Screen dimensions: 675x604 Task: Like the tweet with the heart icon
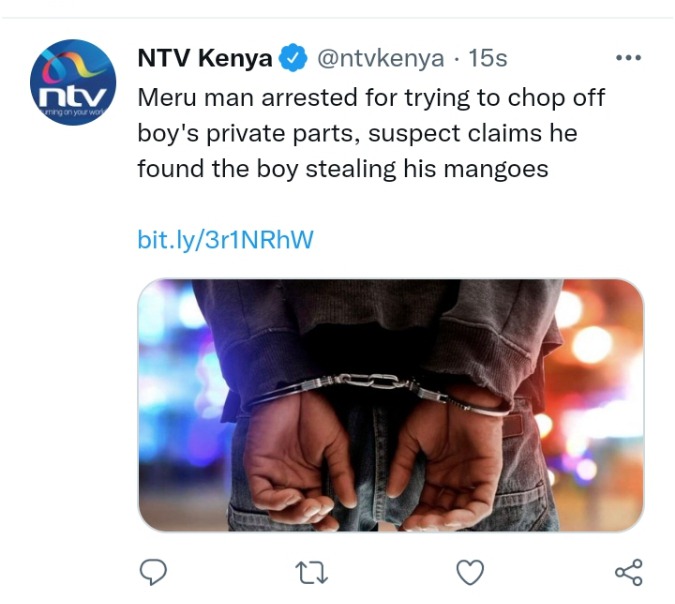click(470, 573)
